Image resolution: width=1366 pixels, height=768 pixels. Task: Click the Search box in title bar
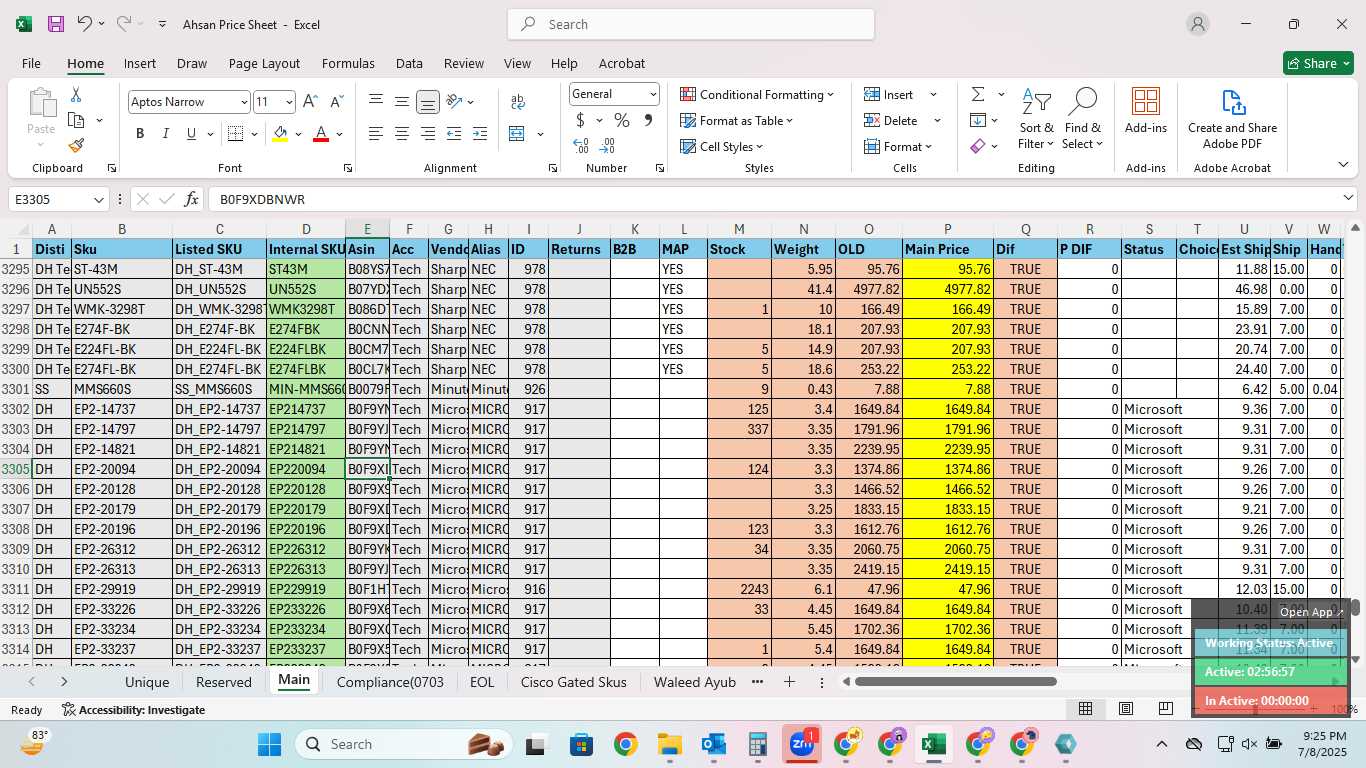691,24
